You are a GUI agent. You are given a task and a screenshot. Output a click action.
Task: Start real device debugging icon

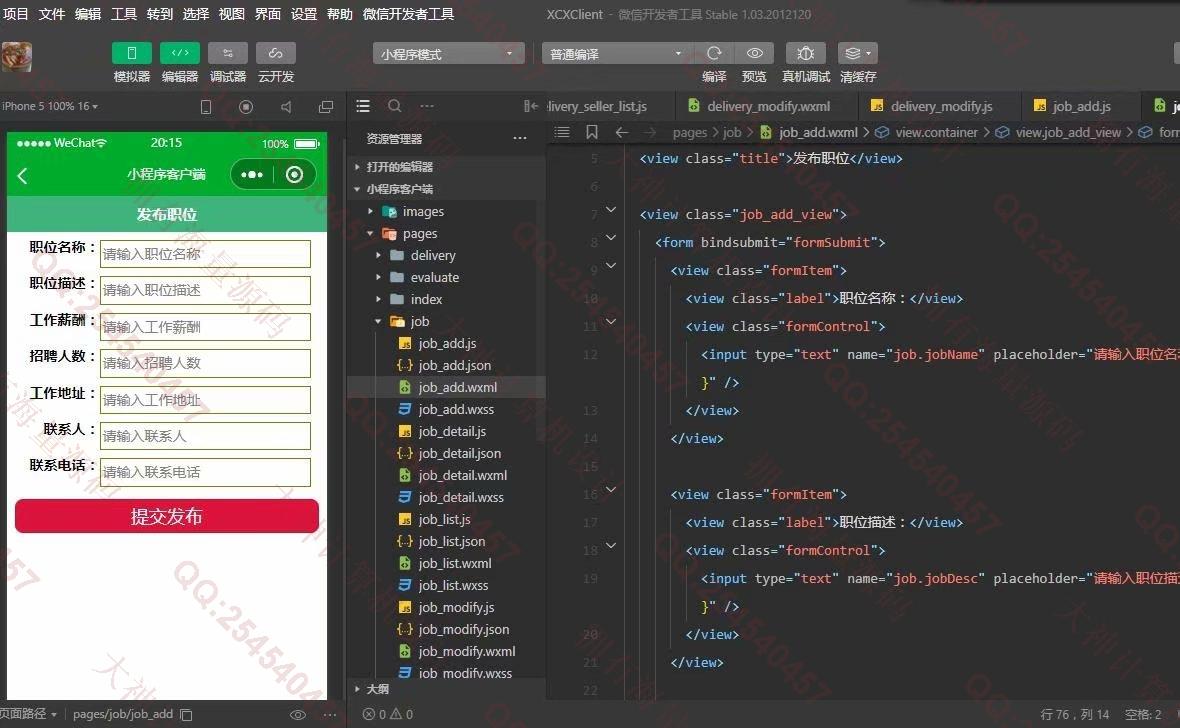coord(805,53)
